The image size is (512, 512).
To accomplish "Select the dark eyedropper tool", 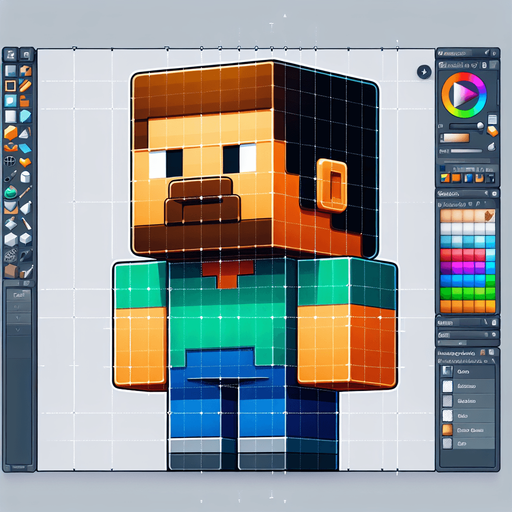I will coord(10,176).
